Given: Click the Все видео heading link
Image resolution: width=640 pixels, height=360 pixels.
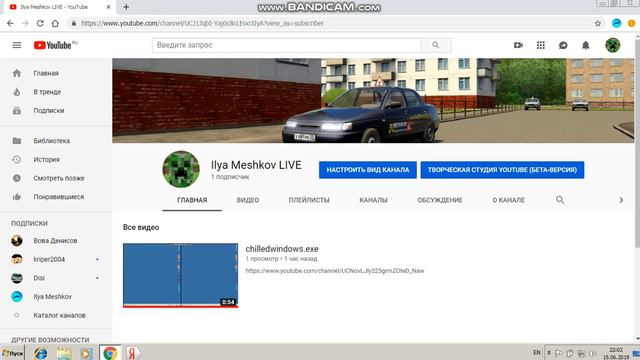Looking at the screenshot, I should click(x=141, y=227).
